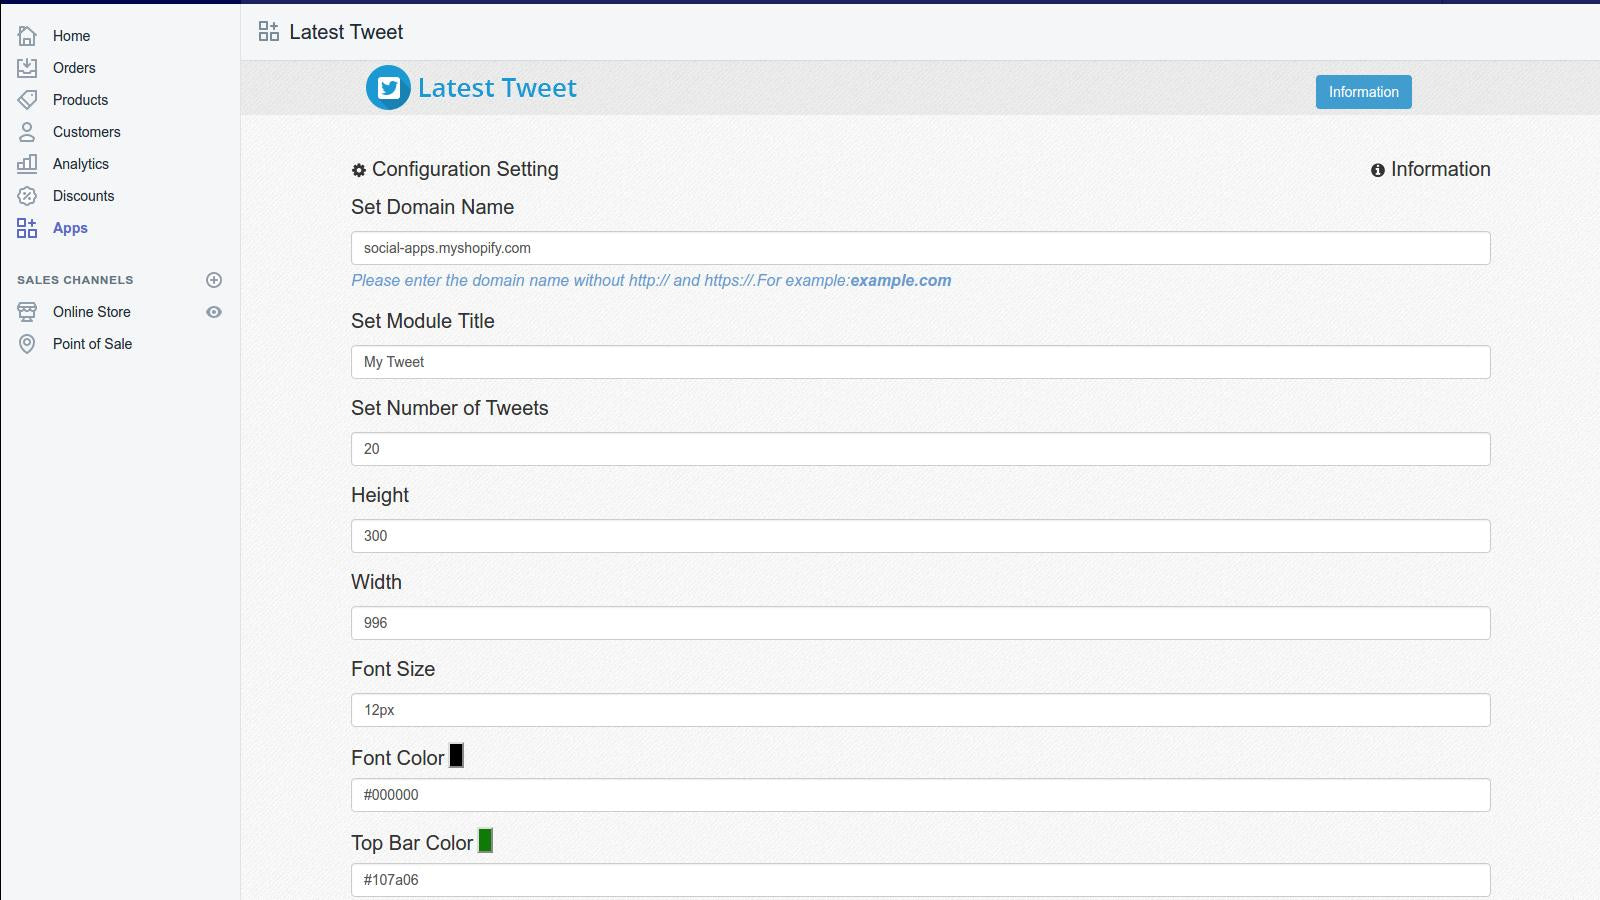Screen dimensions: 1600x900
Task: Open Orders using its sidebar icon
Action: click(27, 67)
